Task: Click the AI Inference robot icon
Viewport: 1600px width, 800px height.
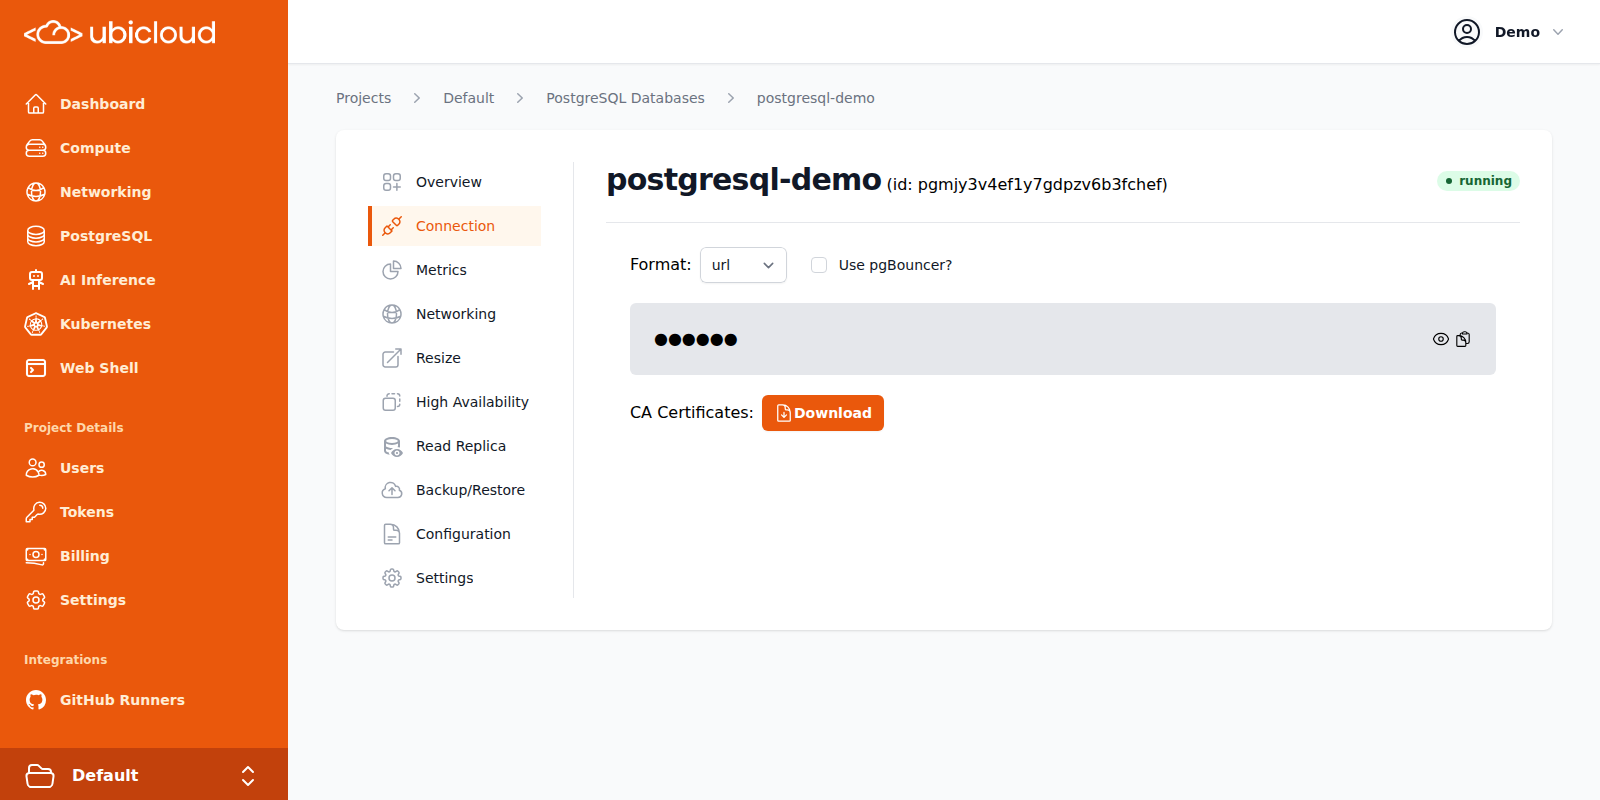Action: point(36,280)
